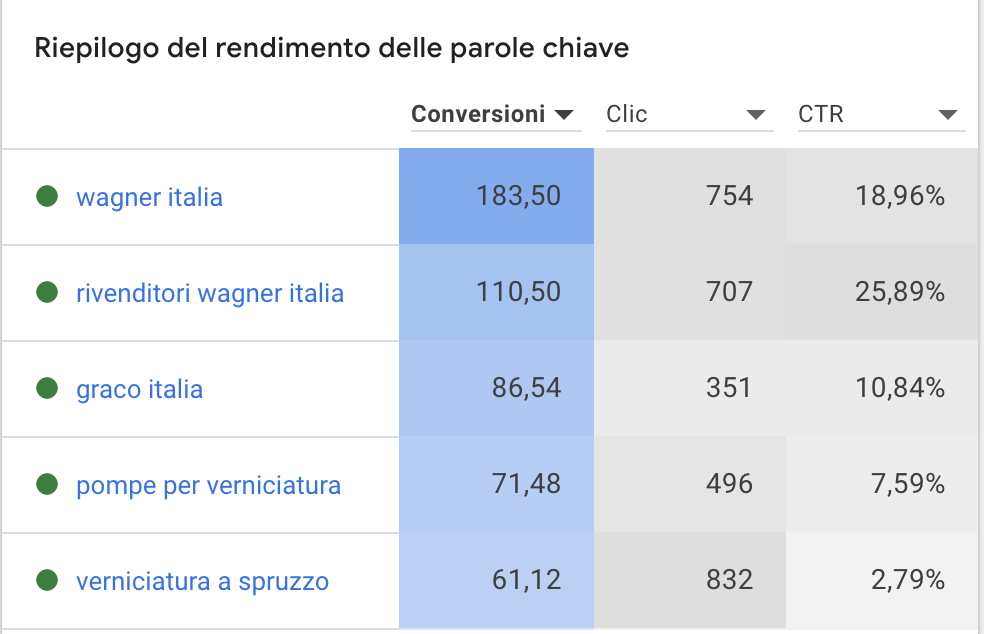984x634 pixels.
Task: Click green status dot beside rivenditori wagner italia
Action: point(47,292)
